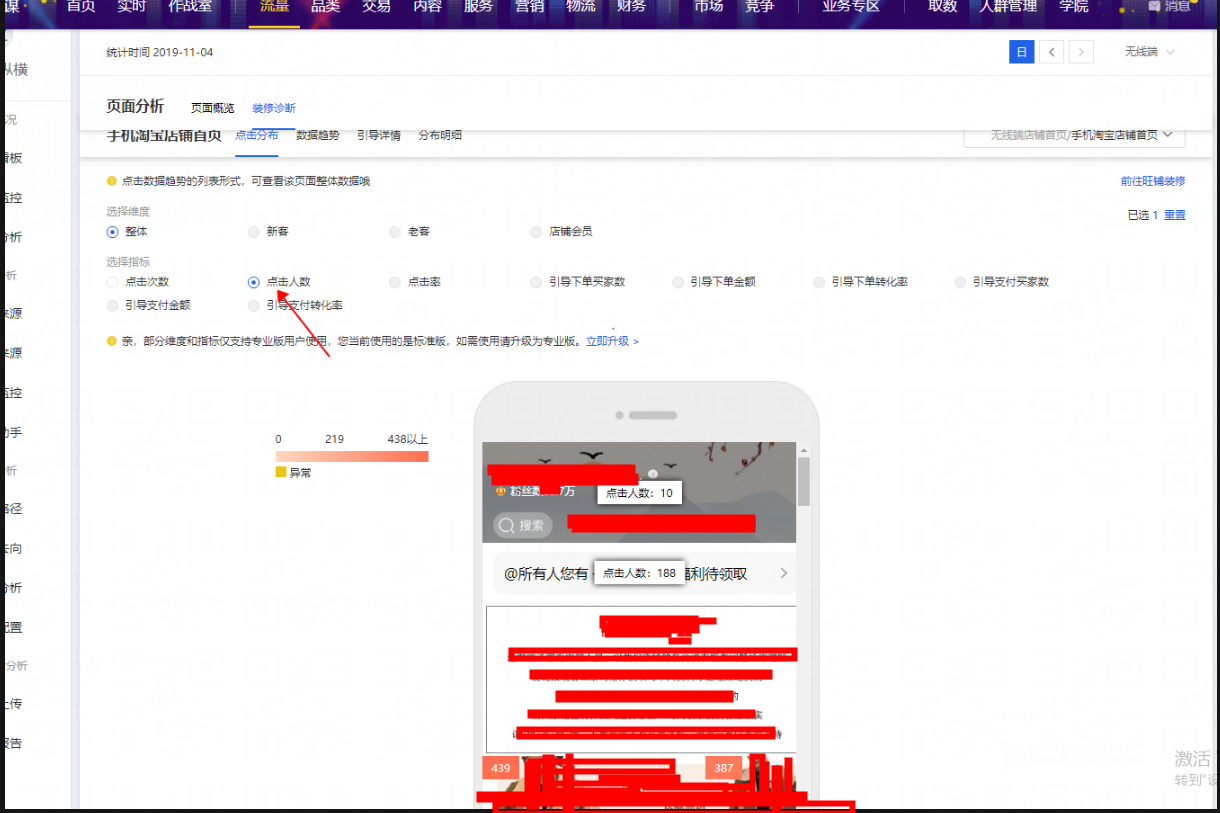Image resolution: width=1220 pixels, height=813 pixels.
Task: Select the 整体 dimension radio
Action: [112, 231]
